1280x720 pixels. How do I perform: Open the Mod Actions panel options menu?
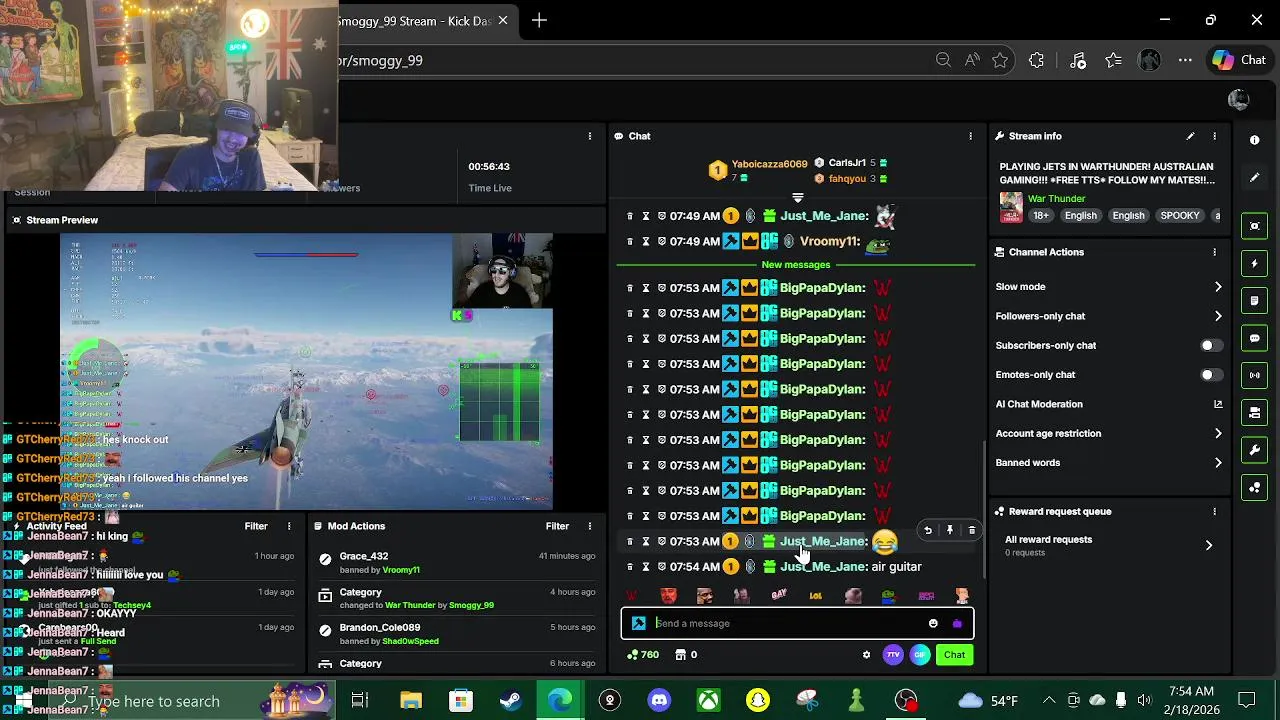[590, 526]
